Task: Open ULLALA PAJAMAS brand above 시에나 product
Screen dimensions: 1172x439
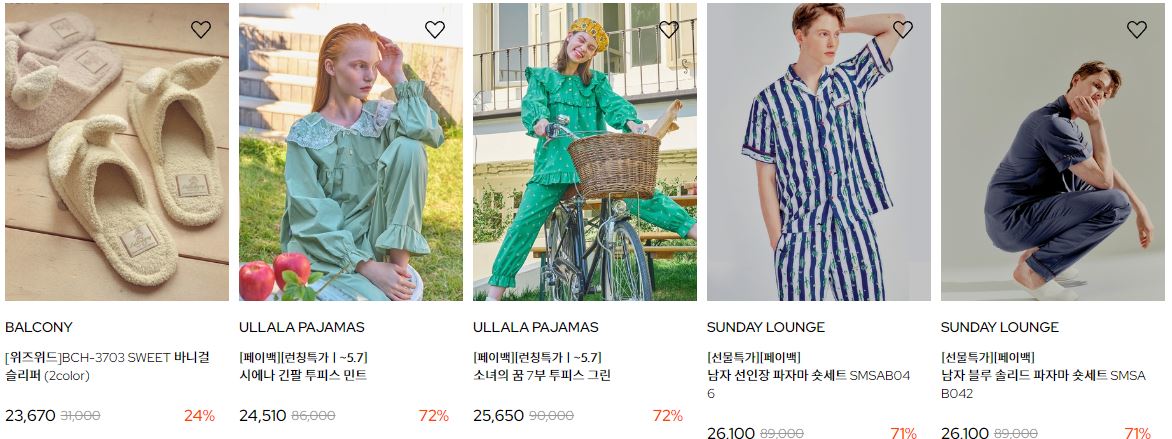Action: point(302,327)
